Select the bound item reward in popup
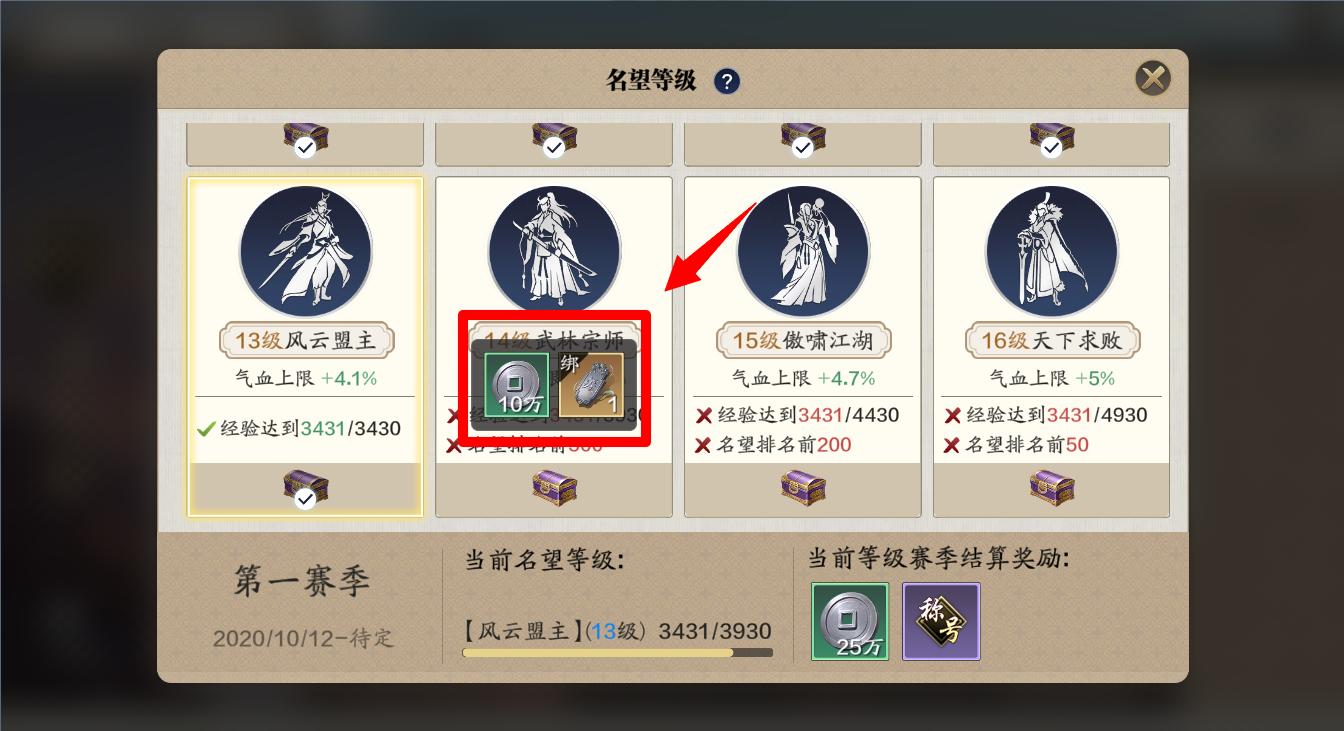Viewport: 1344px width, 731px height. [591, 385]
